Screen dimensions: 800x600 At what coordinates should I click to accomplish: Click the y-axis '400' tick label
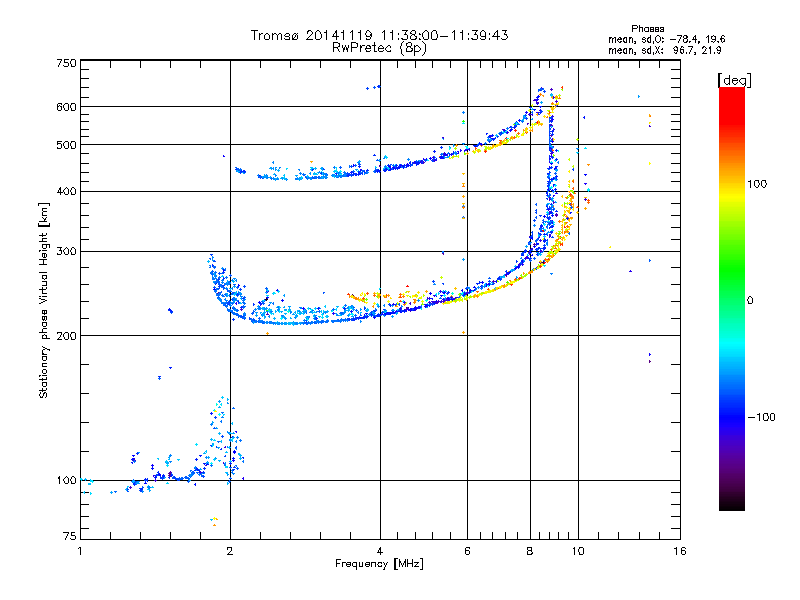67,192
